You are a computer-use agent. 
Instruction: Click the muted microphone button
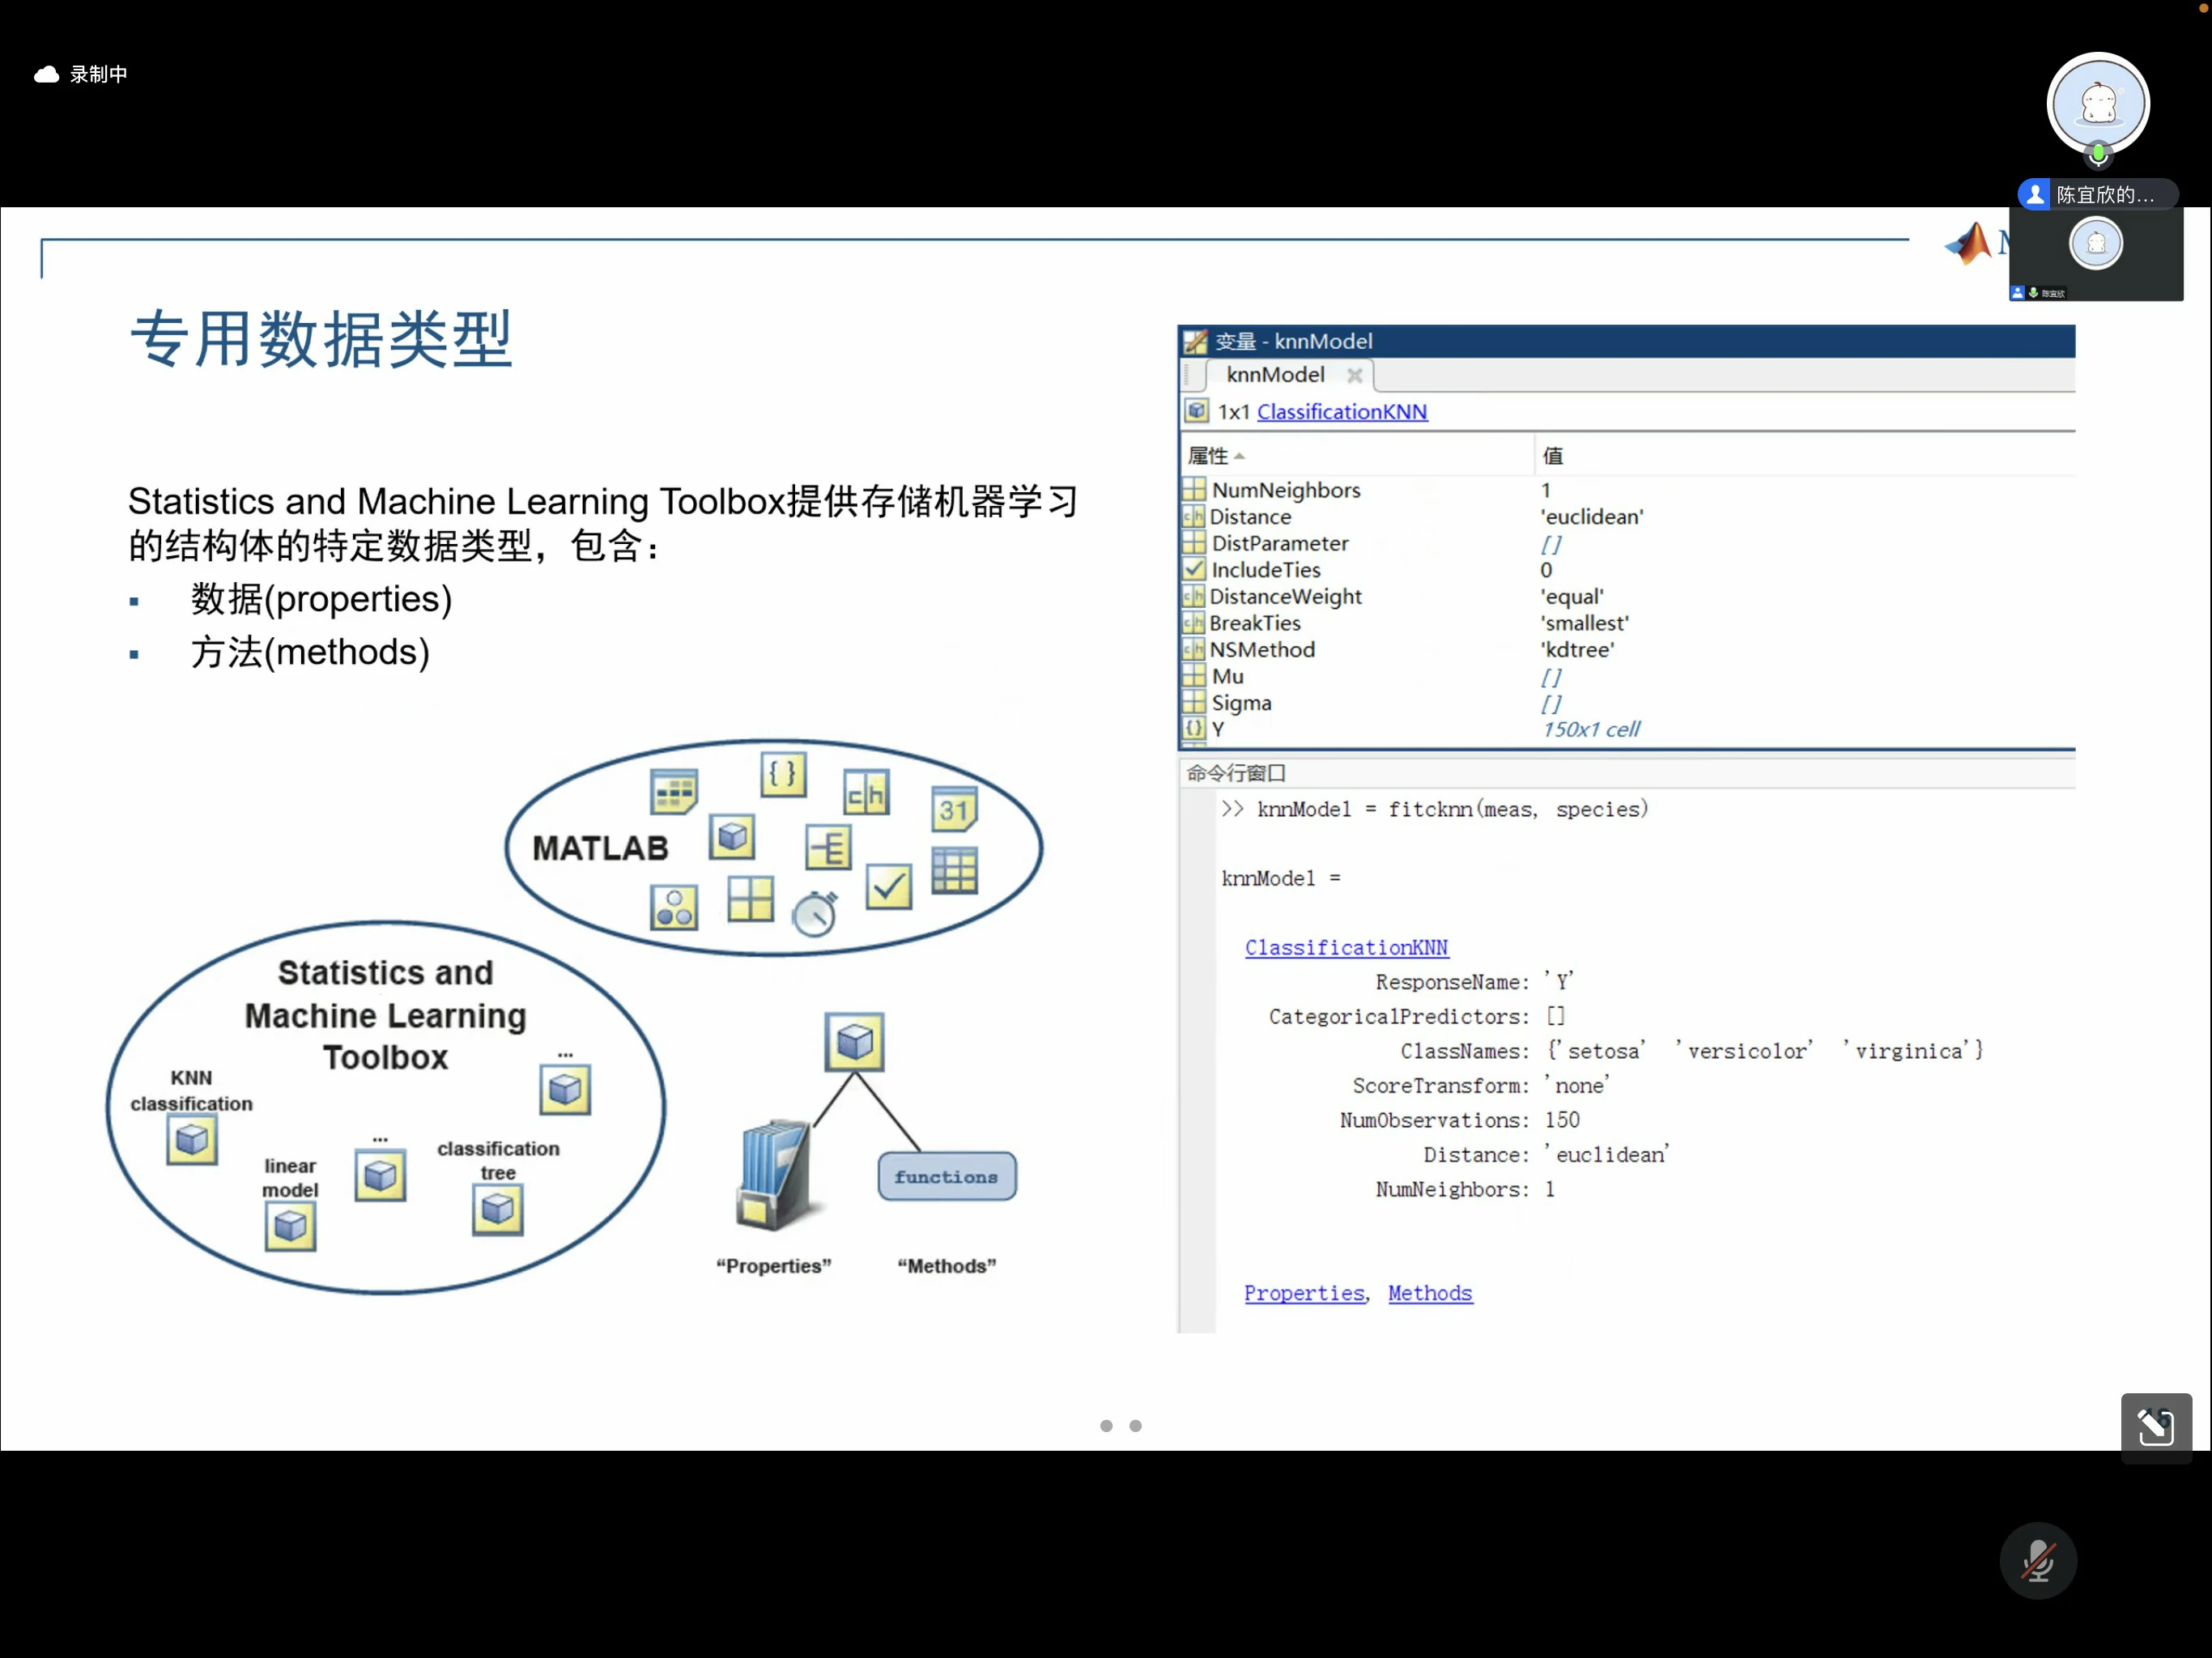tap(2037, 1561)
